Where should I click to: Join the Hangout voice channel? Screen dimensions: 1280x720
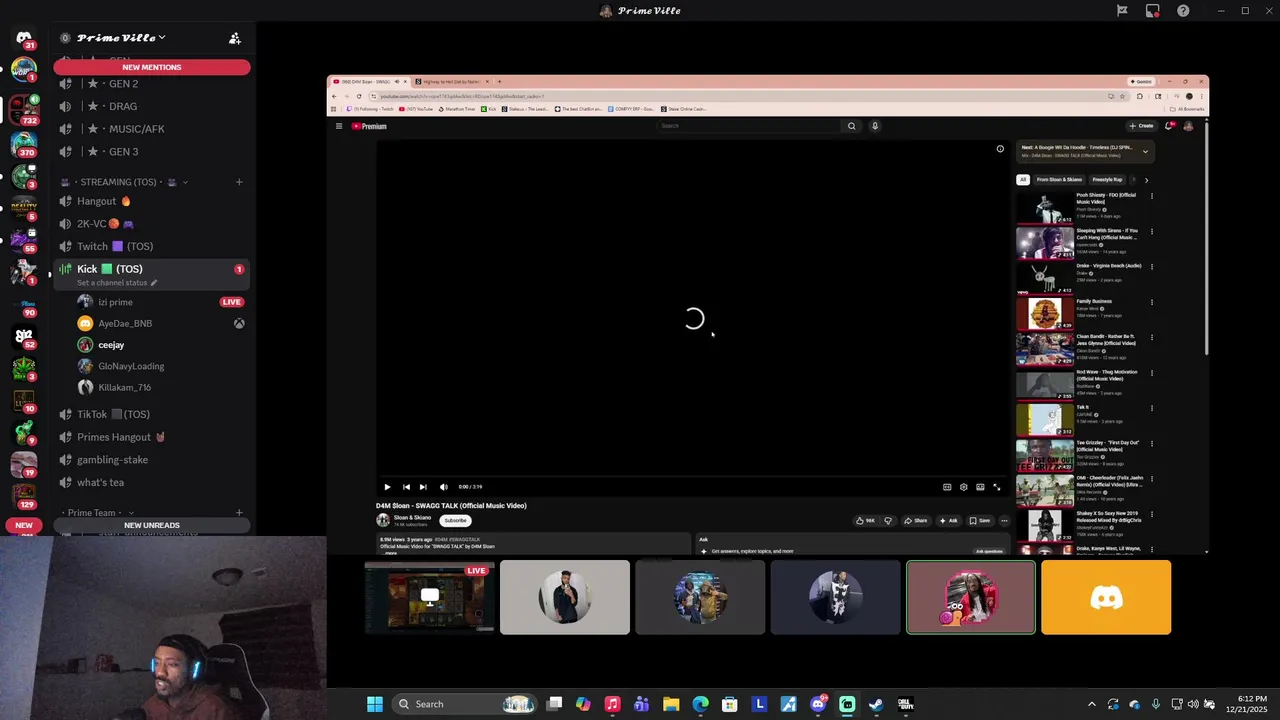[152, 201]
